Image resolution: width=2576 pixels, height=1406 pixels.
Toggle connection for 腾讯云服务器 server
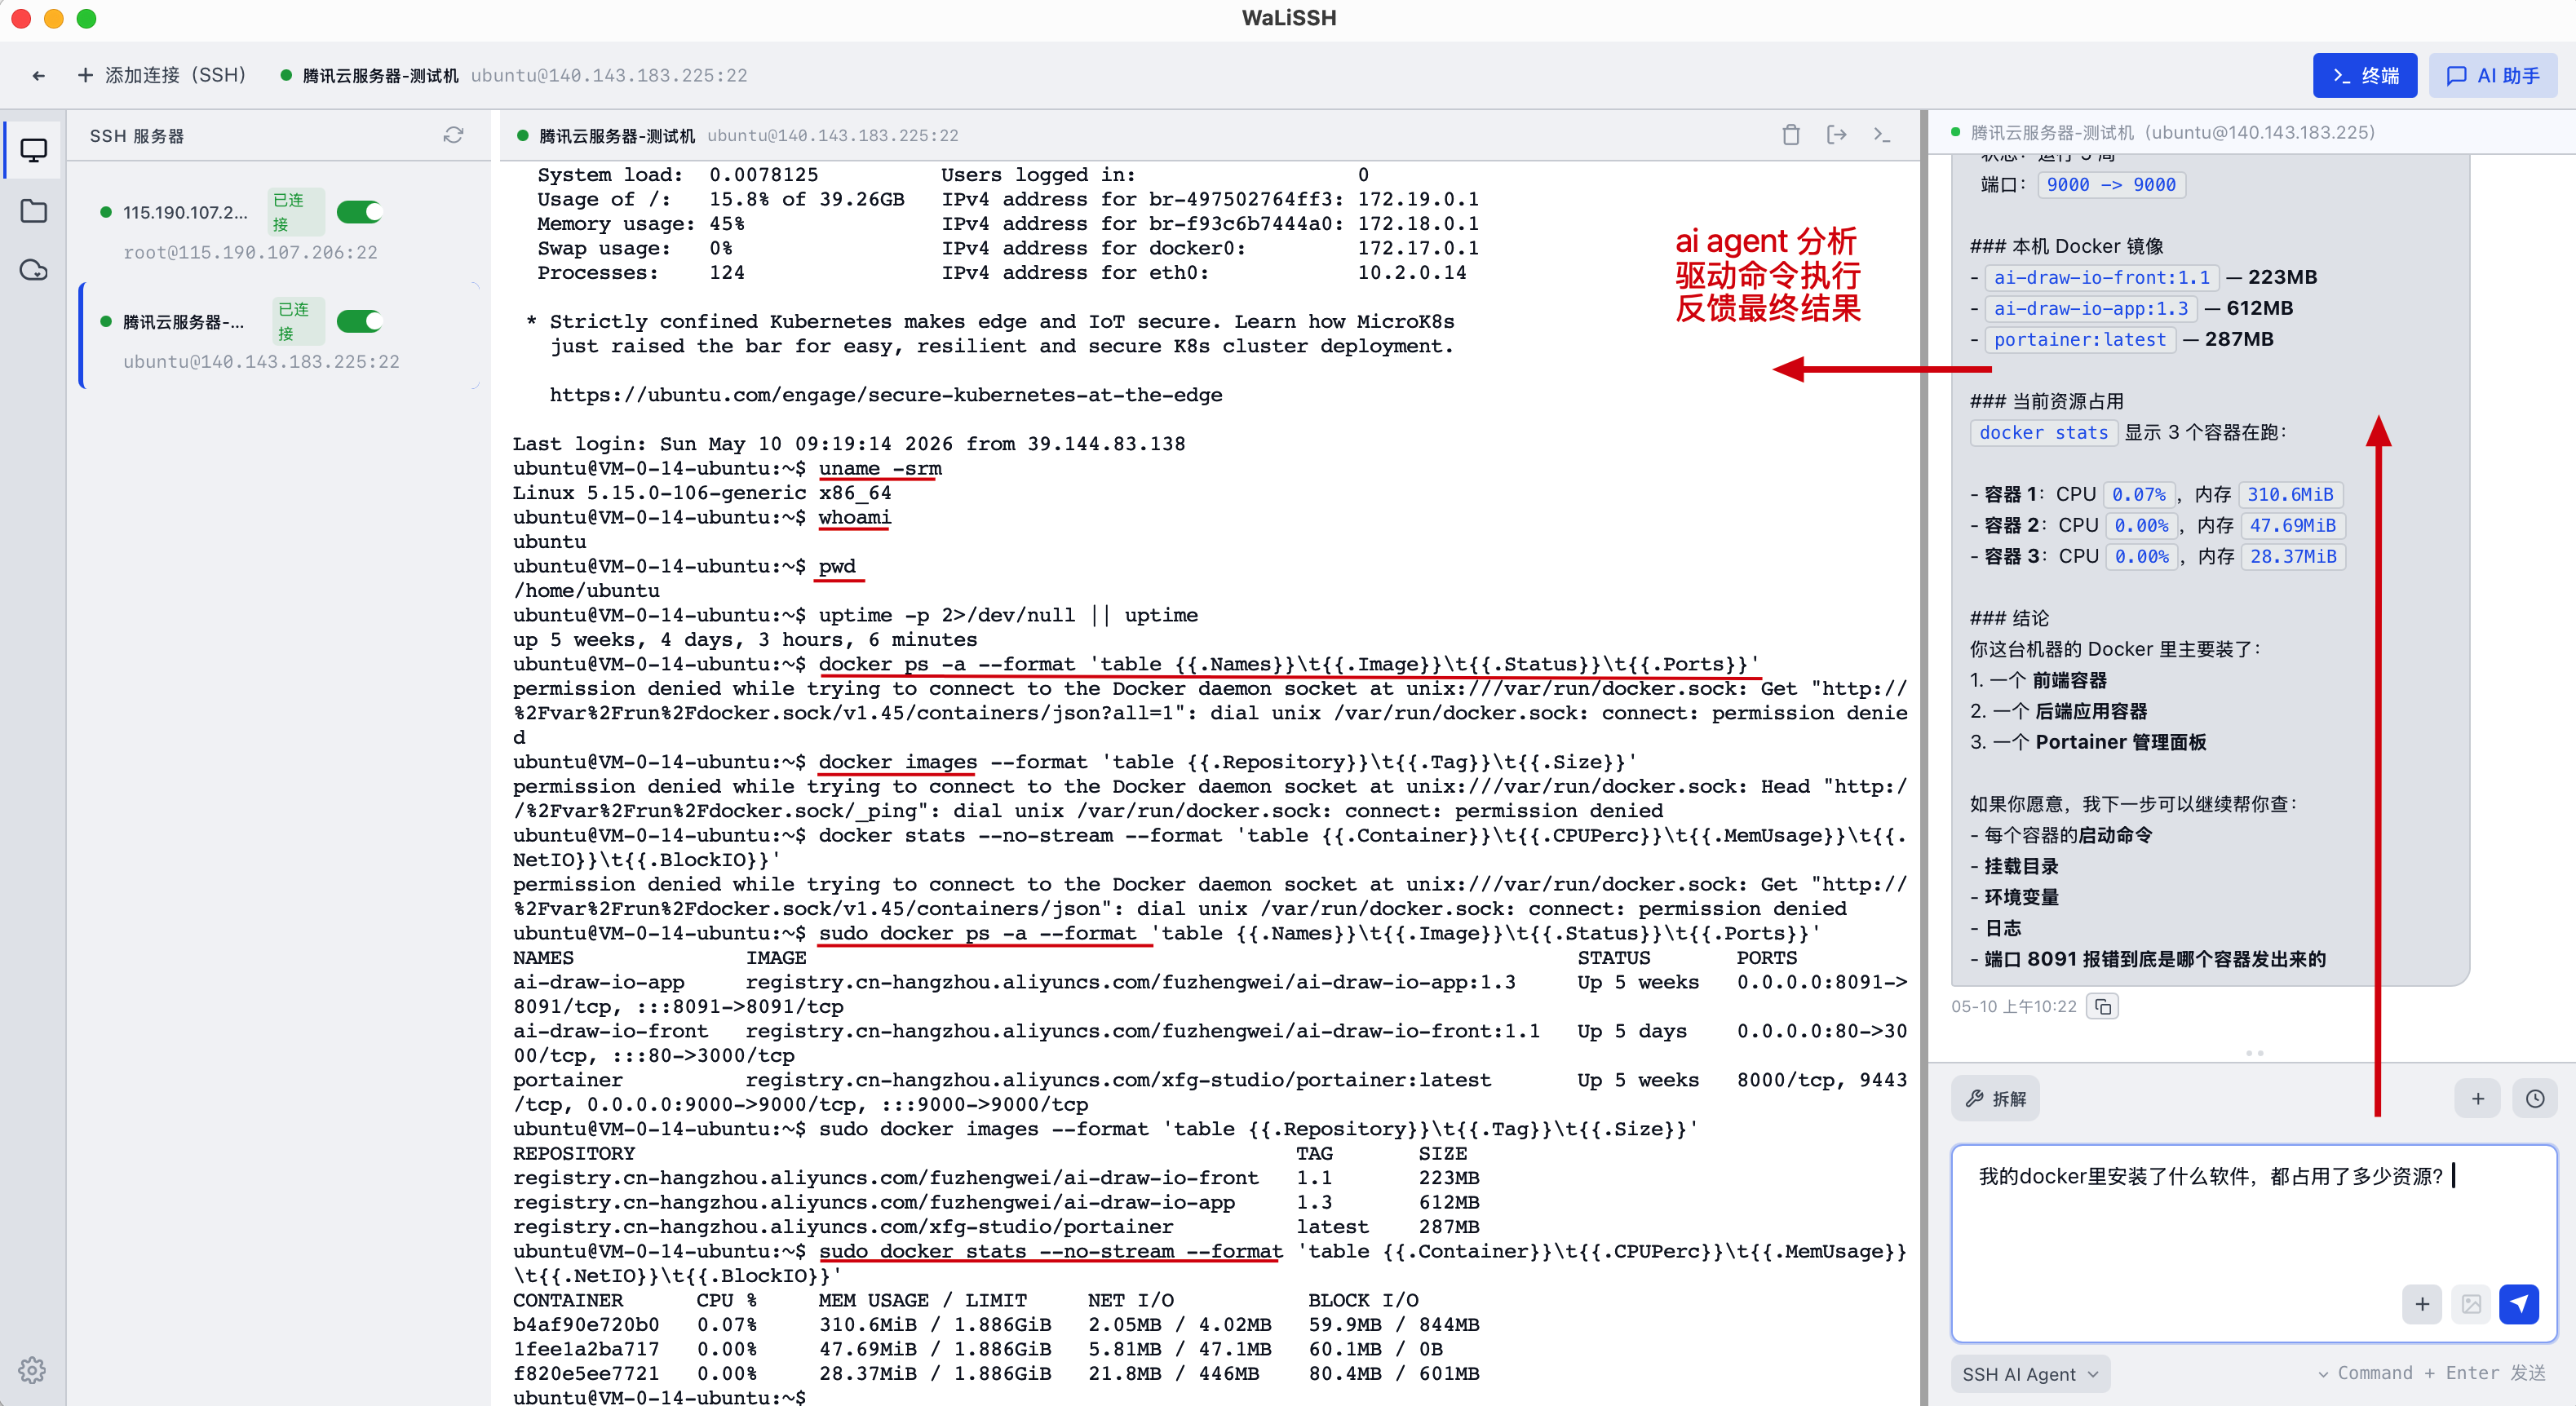[358, 321]
